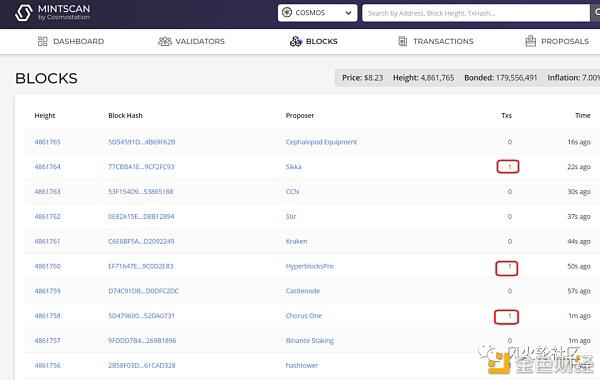The width and height of the screenshot is (600, 380).
Task: Open block hash 53F154D9...53865188
Action: 140,192
